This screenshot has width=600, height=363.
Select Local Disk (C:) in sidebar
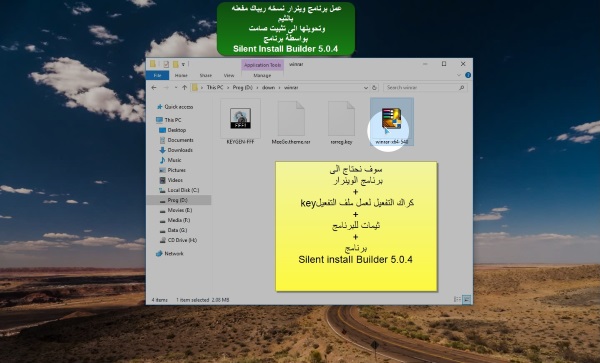179,190
